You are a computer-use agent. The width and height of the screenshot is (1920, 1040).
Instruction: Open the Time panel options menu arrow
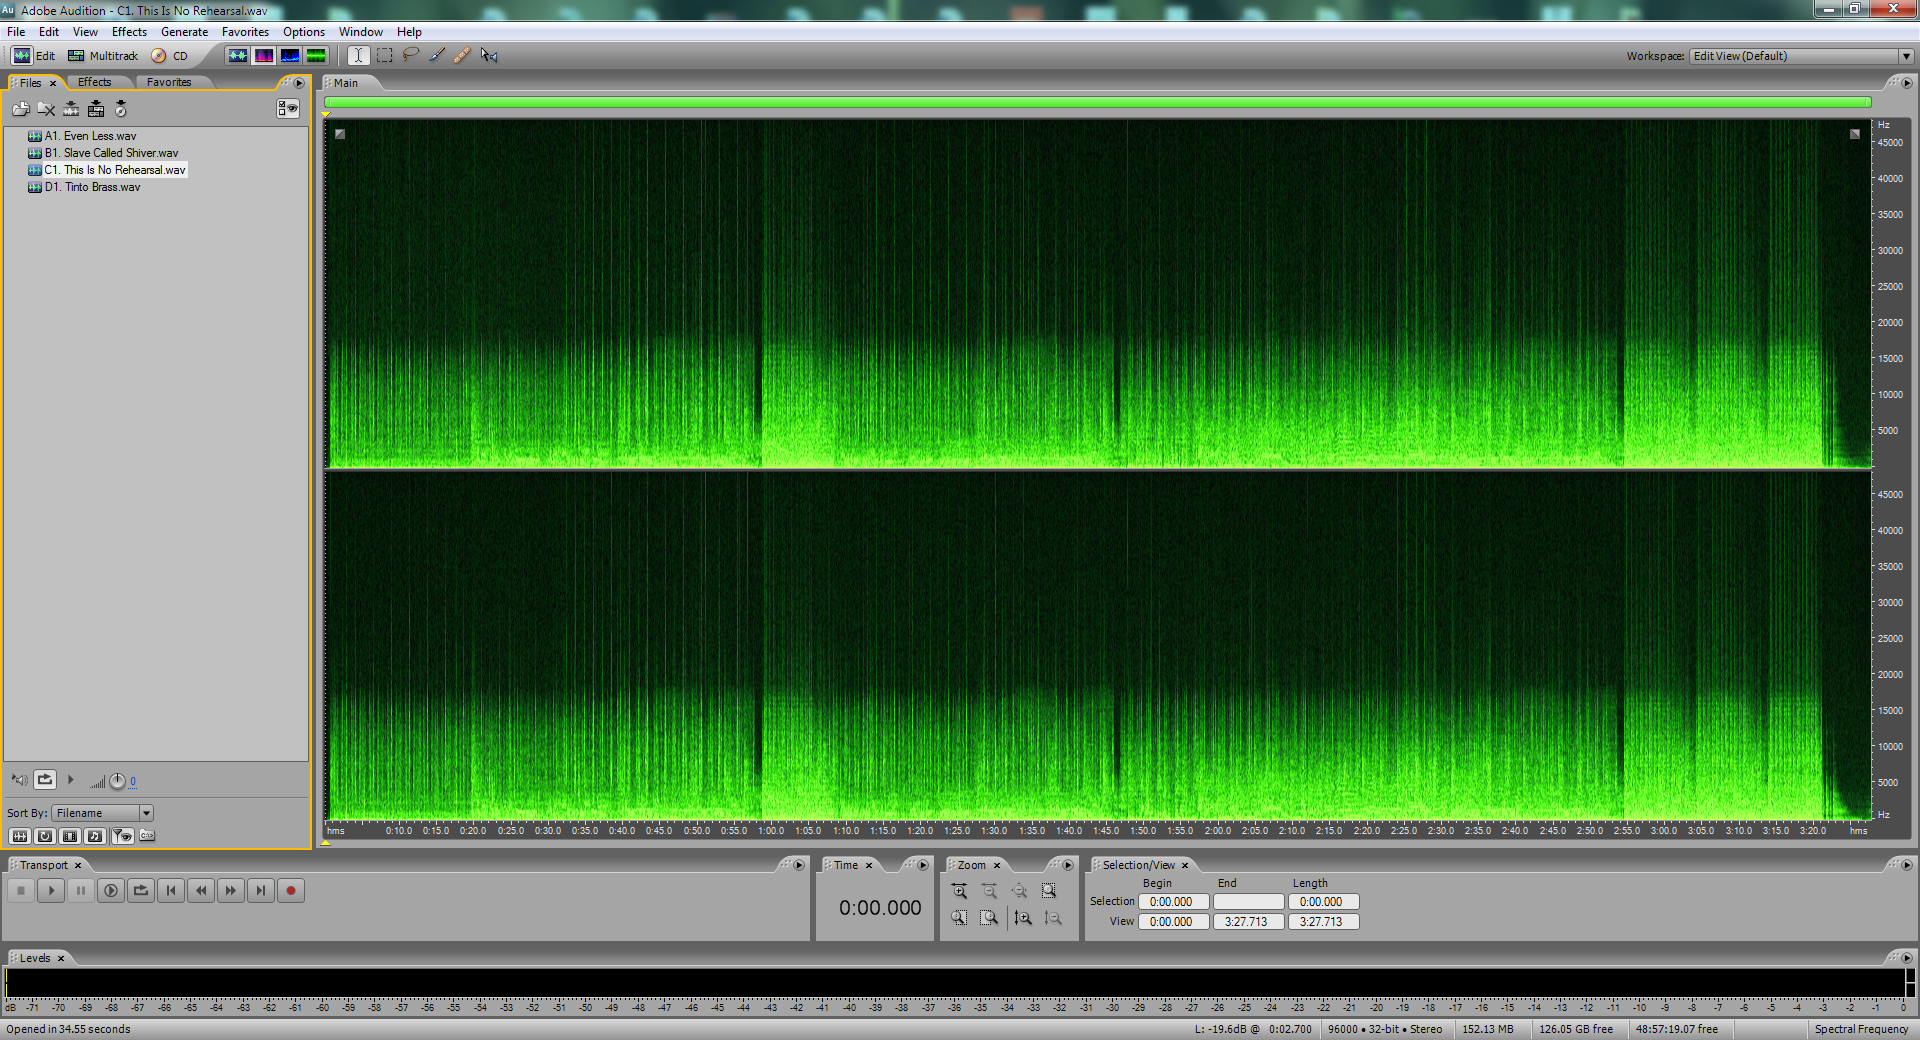pos(923,865)
